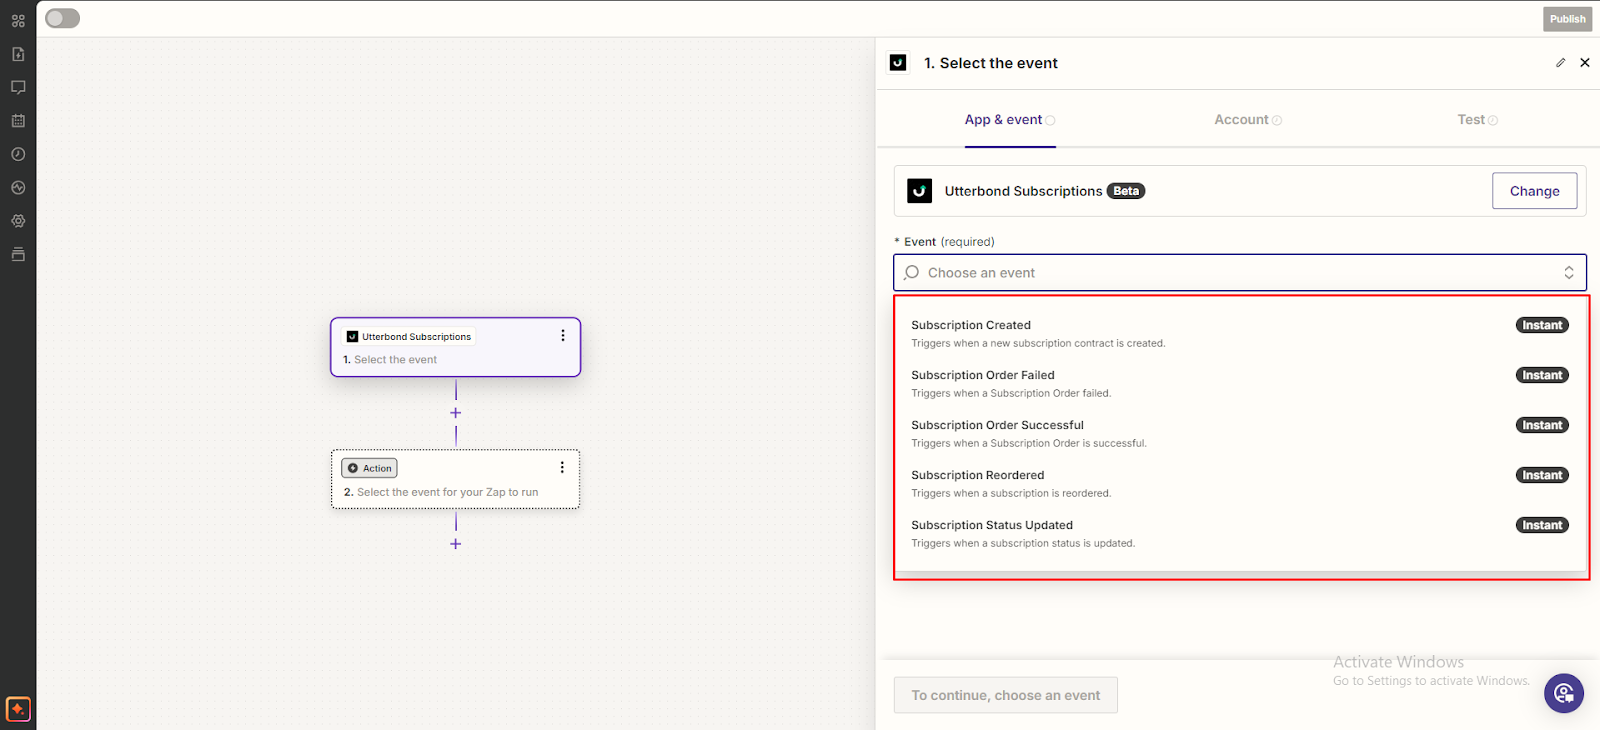The image size is (1600, 730).
Task: Select the Utterbond Subscriptions trigger step card
Action: coord(455,347)
